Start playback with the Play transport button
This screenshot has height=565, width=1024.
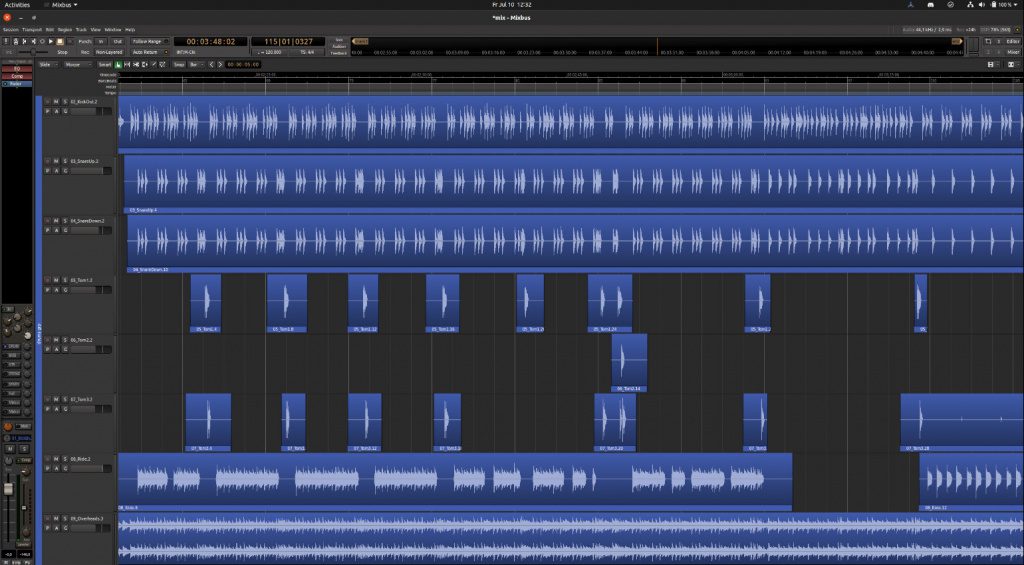click(x=51, y=41)
